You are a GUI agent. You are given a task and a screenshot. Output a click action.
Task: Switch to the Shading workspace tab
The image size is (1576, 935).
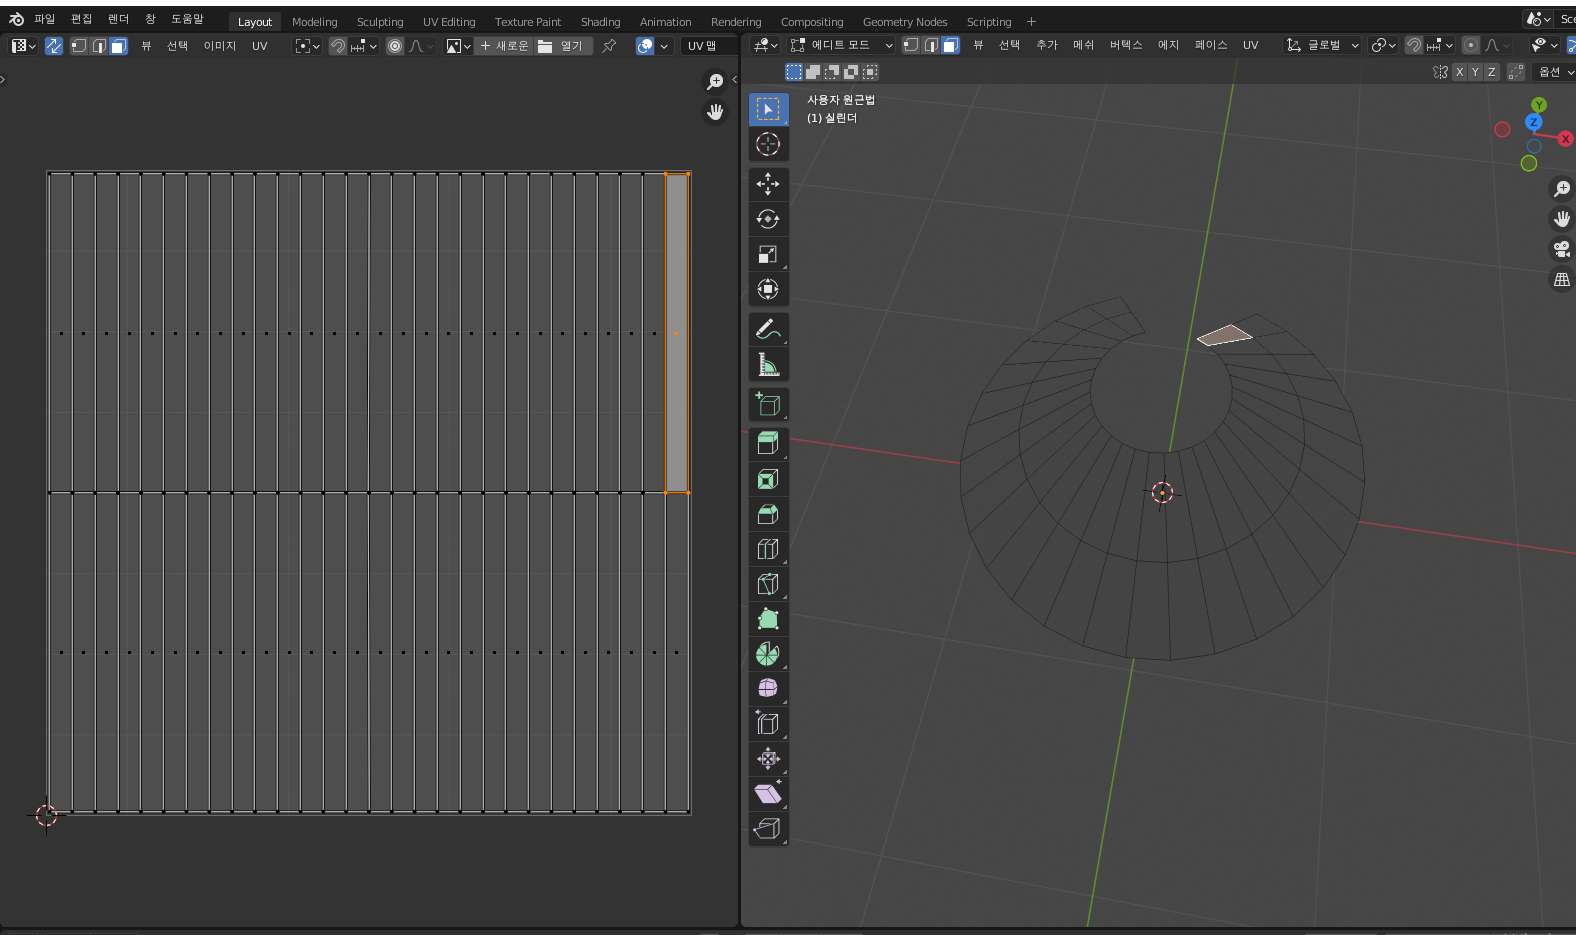point(600,22)
